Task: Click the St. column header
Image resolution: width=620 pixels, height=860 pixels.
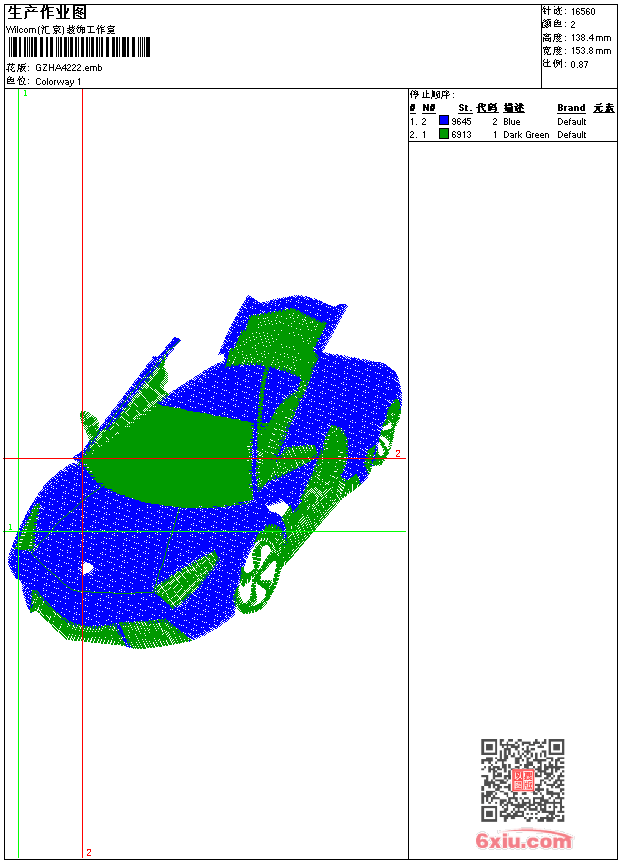Action: pos(465,108)
